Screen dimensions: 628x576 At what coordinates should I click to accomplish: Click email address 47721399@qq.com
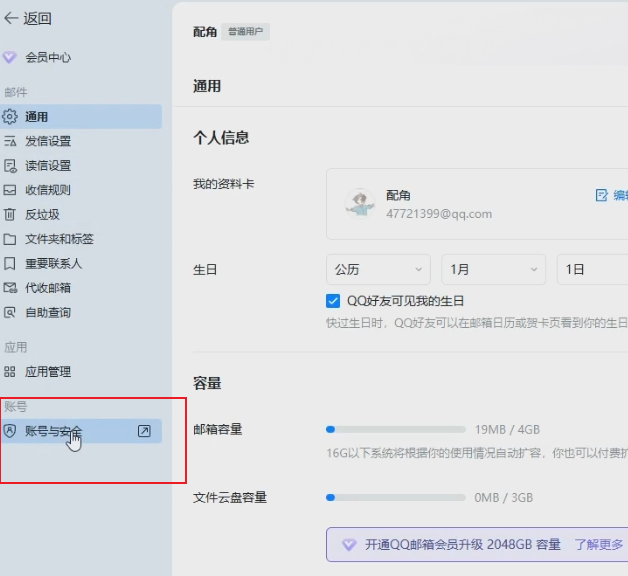point(439,214)
